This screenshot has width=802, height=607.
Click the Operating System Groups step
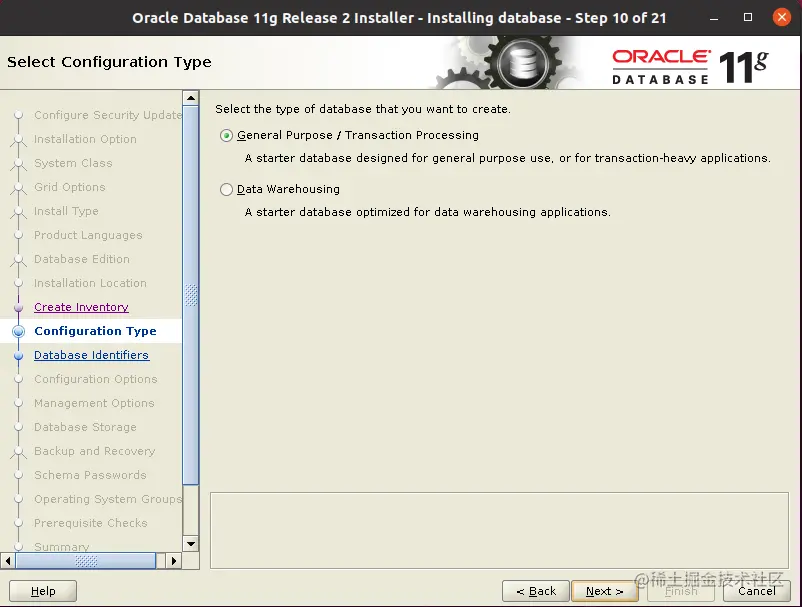point(108,500)
